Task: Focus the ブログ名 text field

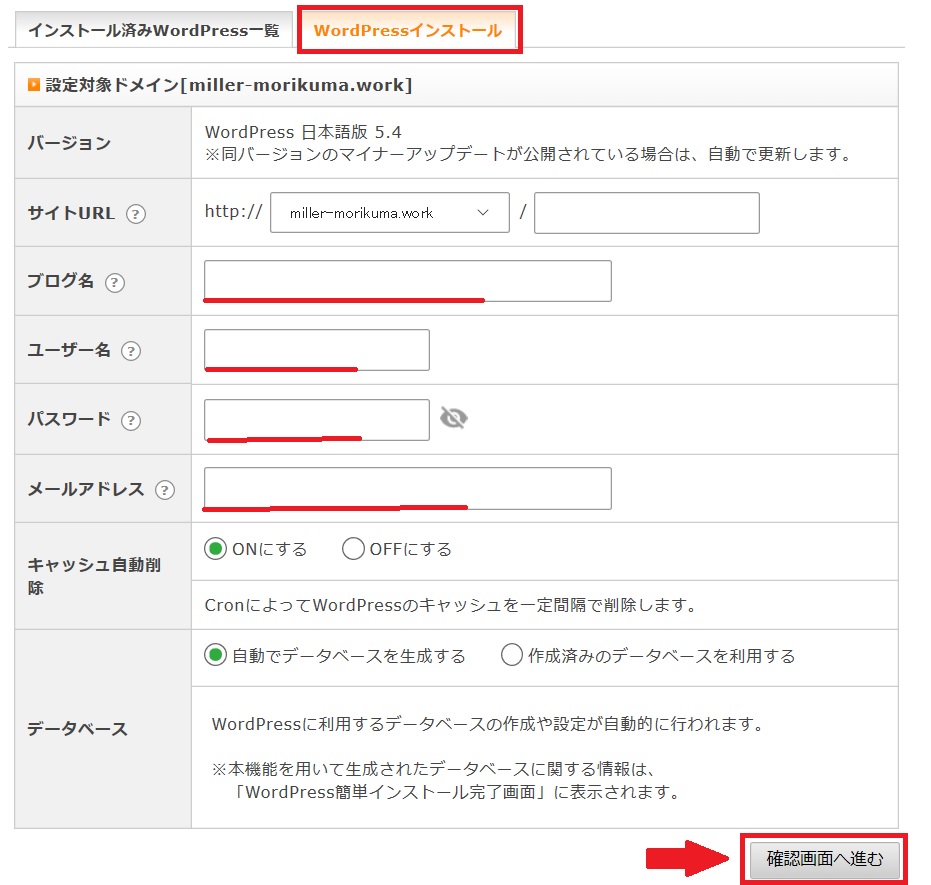Action: pos(407,281)
